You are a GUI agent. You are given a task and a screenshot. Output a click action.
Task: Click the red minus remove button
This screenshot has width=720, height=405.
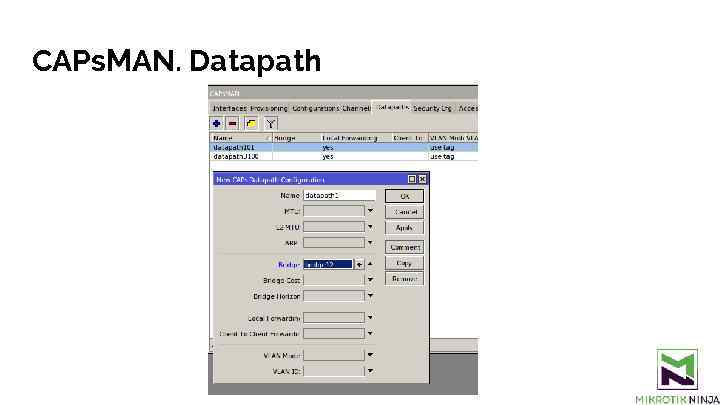click(x=233, y=124)
